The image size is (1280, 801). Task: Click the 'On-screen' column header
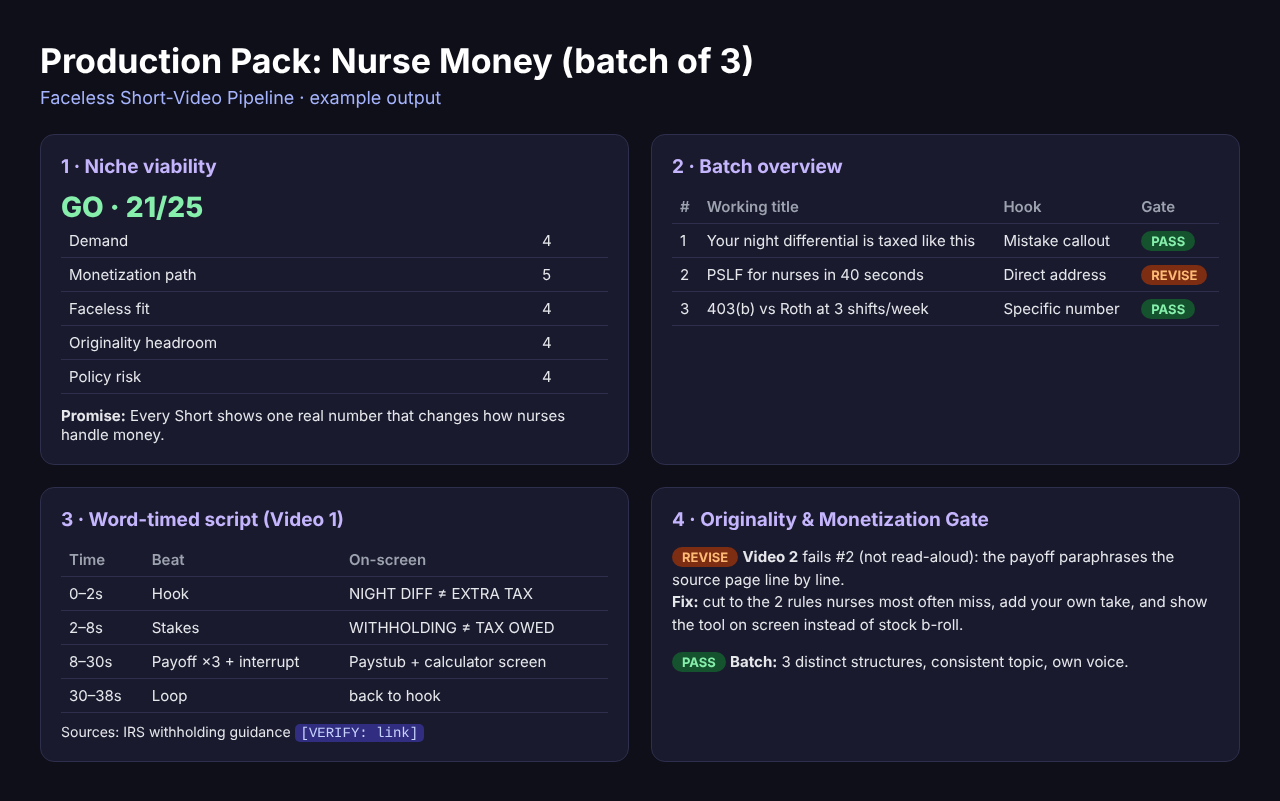pyautogui.click(x=387, y=560)
